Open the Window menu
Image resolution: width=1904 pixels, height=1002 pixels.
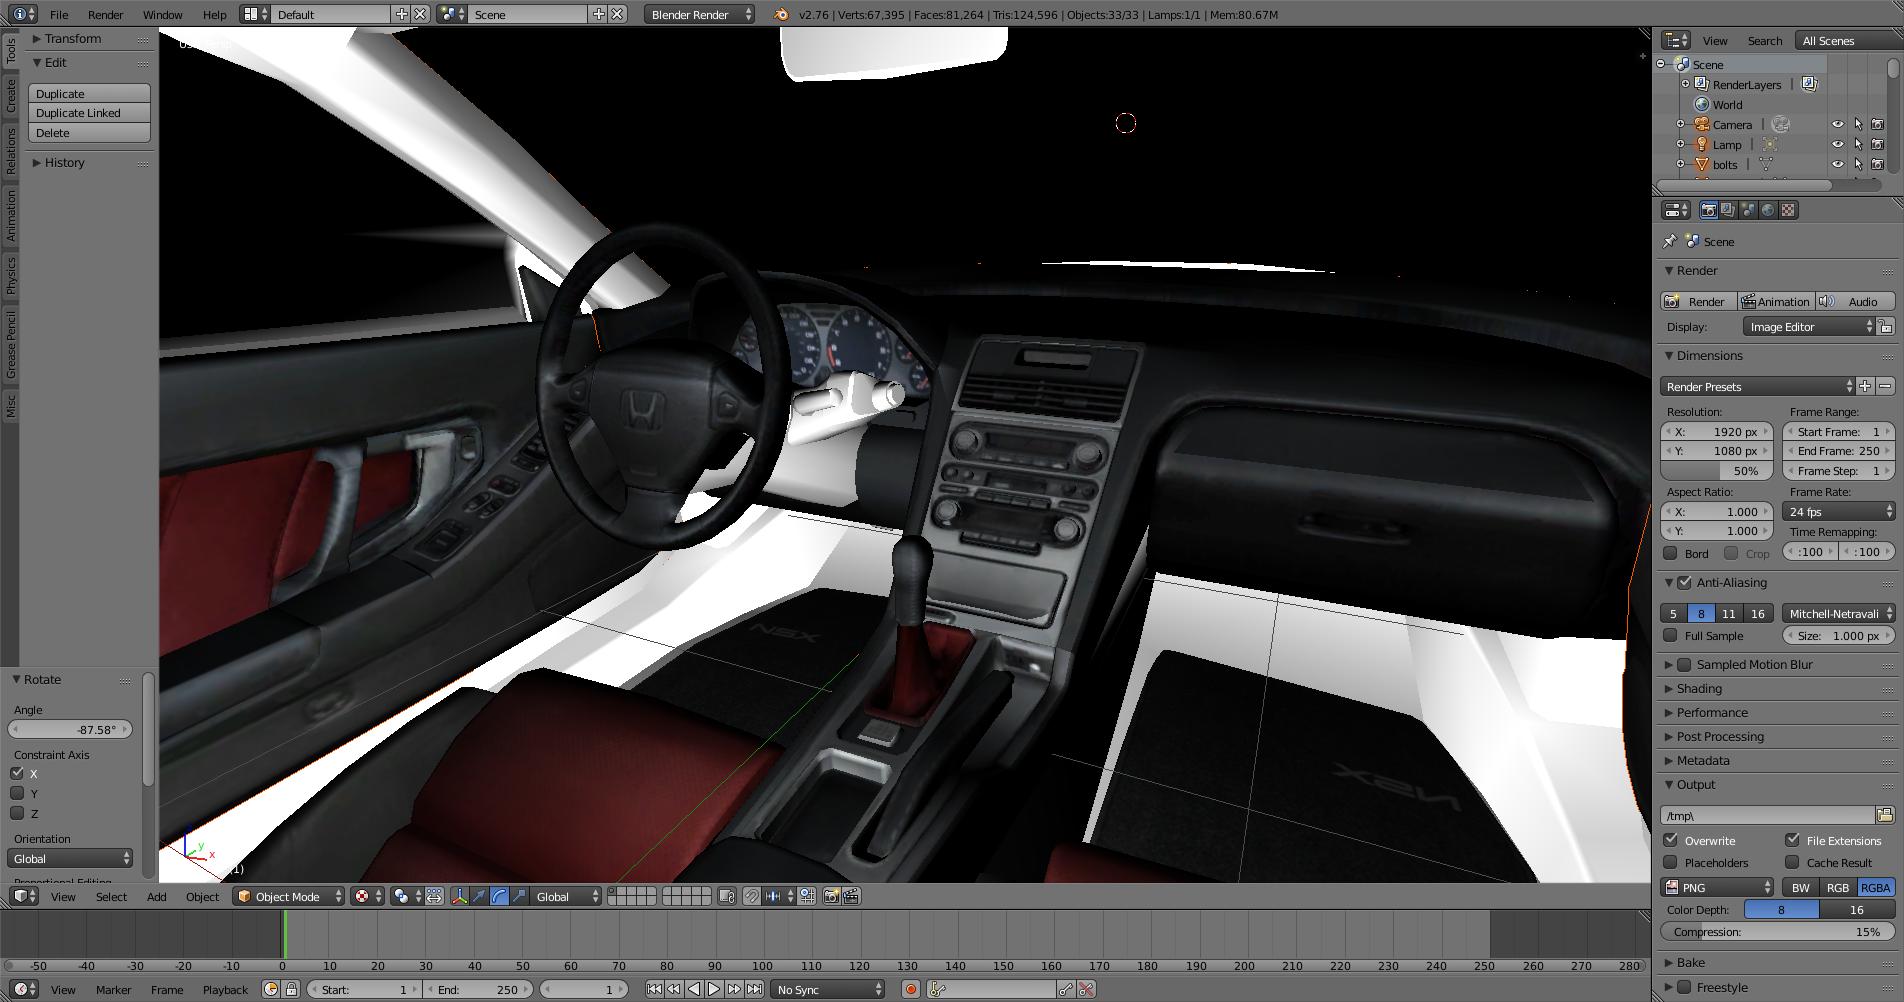(162, 14)
